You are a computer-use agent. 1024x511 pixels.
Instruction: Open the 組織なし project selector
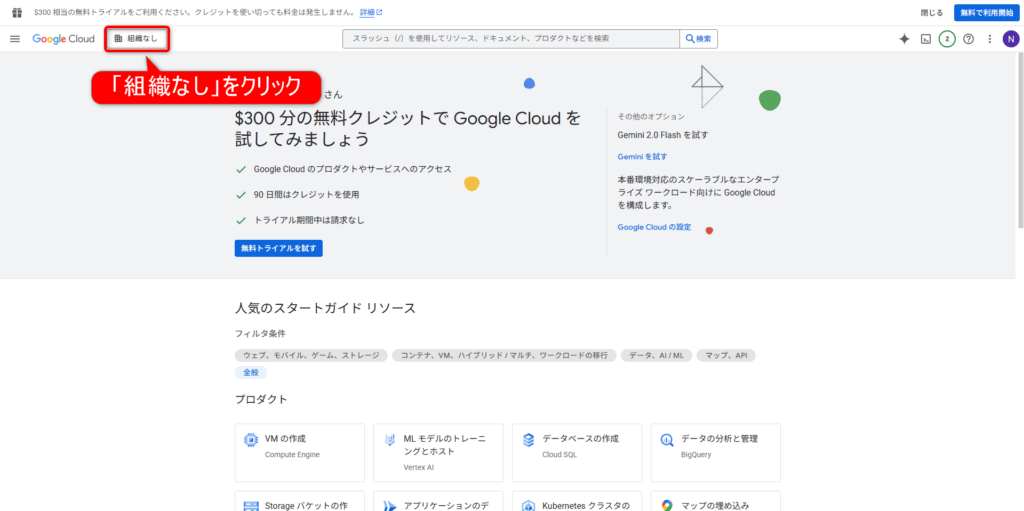pyautogui.click(x=137, y=39)
